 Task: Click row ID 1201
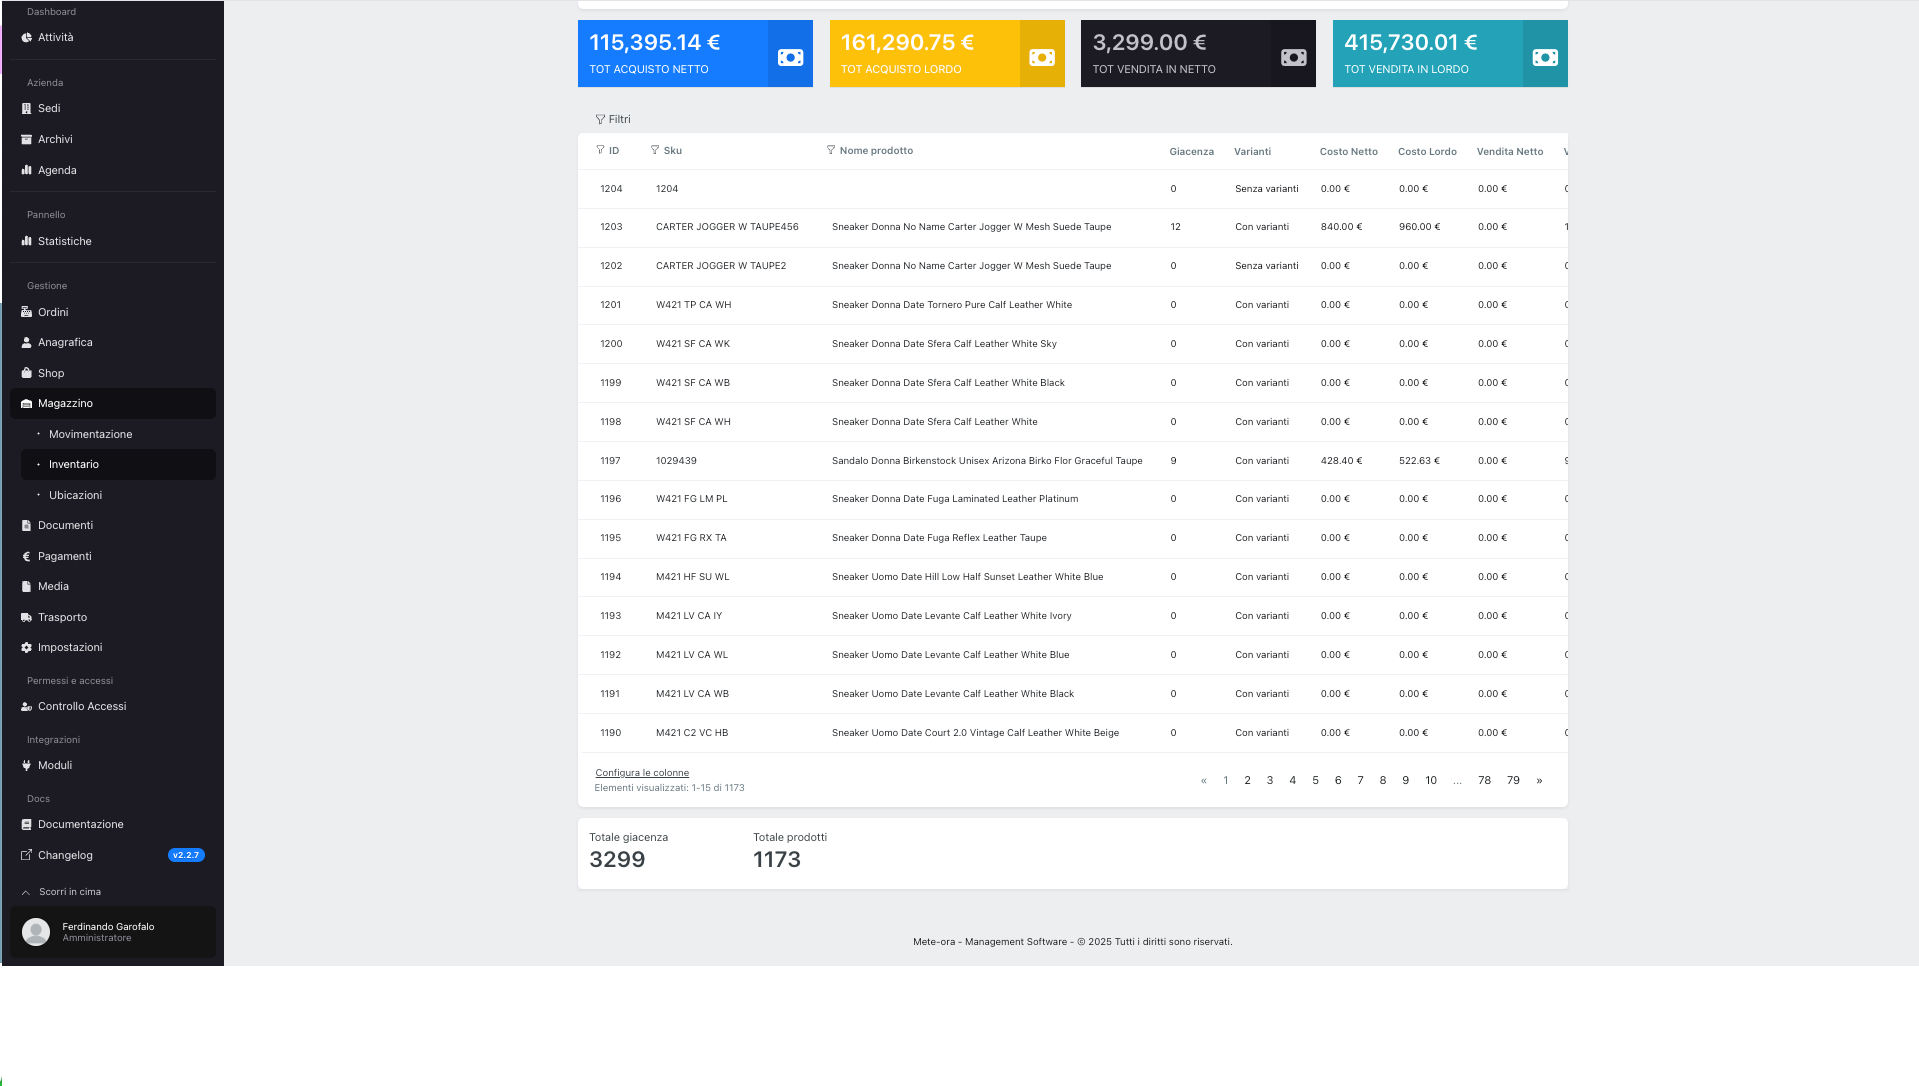[610, 305]
